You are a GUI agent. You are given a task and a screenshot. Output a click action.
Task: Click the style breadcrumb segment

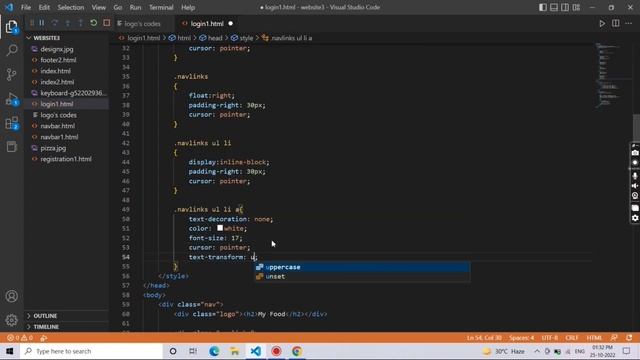(x=242, y=38)
